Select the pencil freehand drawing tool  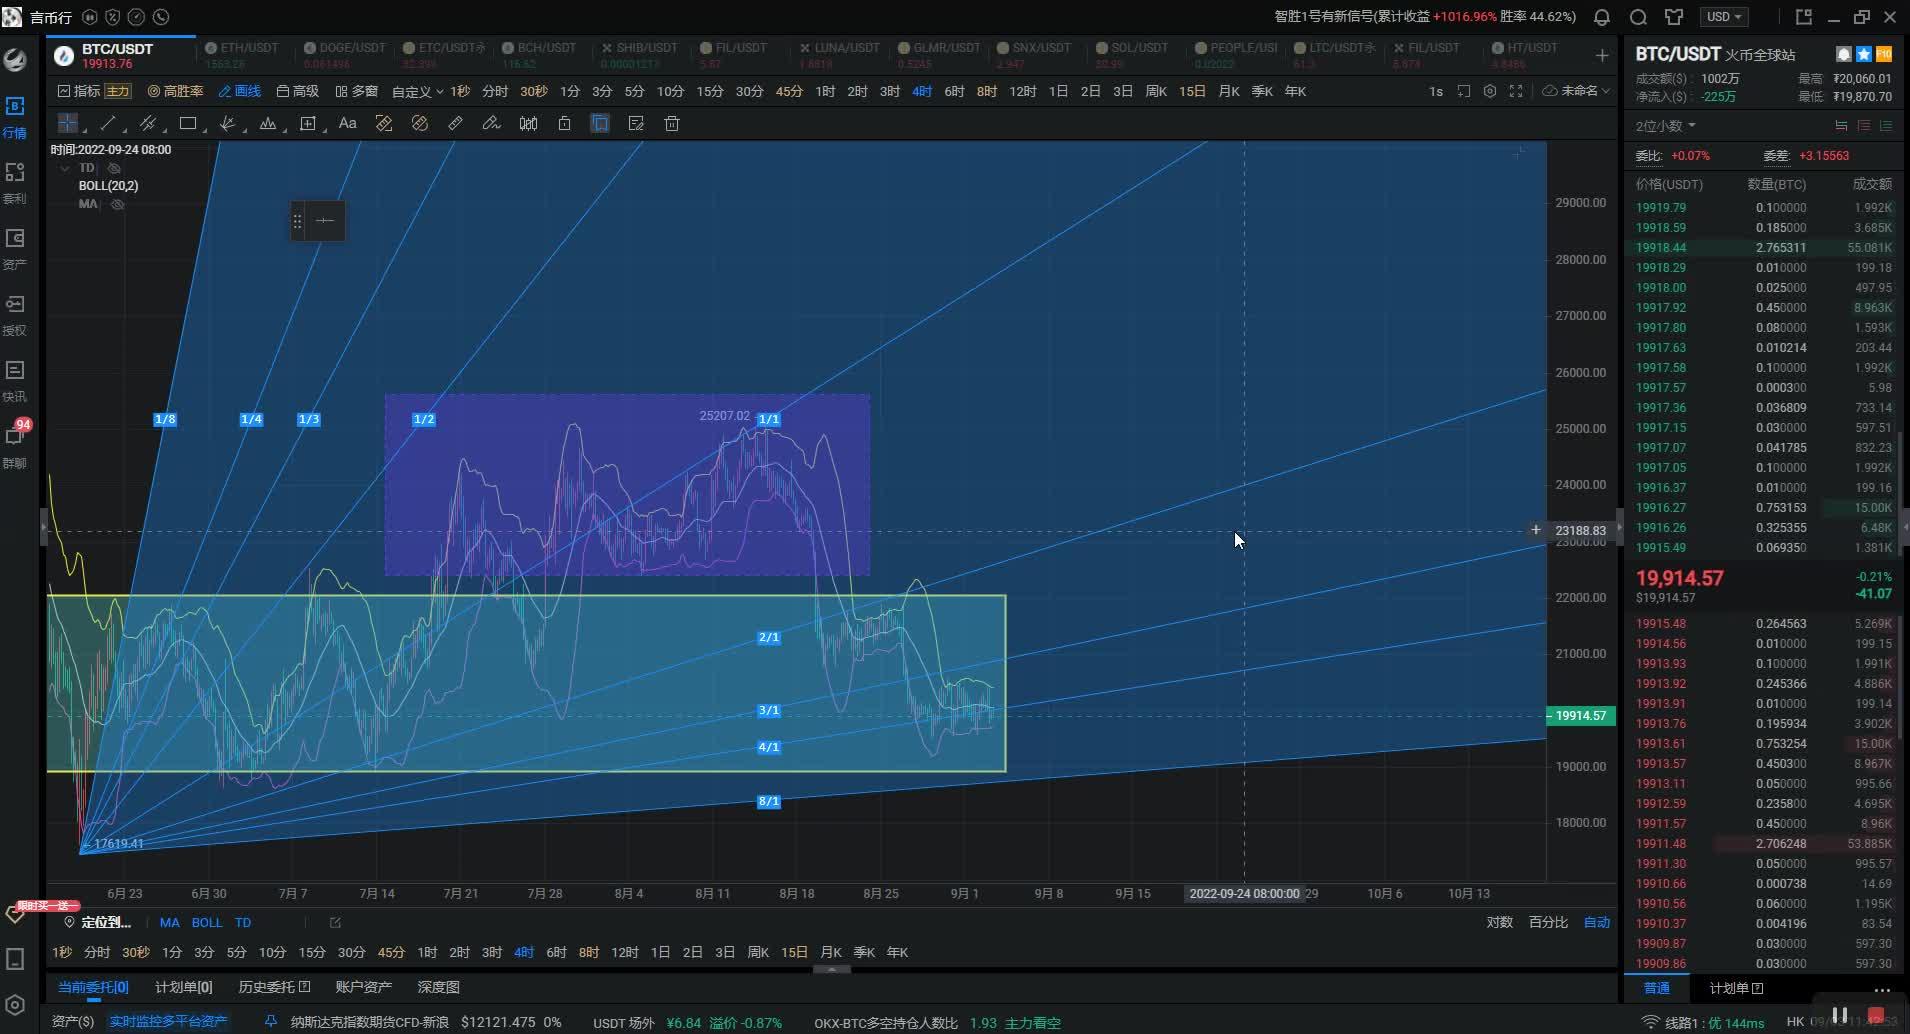click(x=490, y=123)
